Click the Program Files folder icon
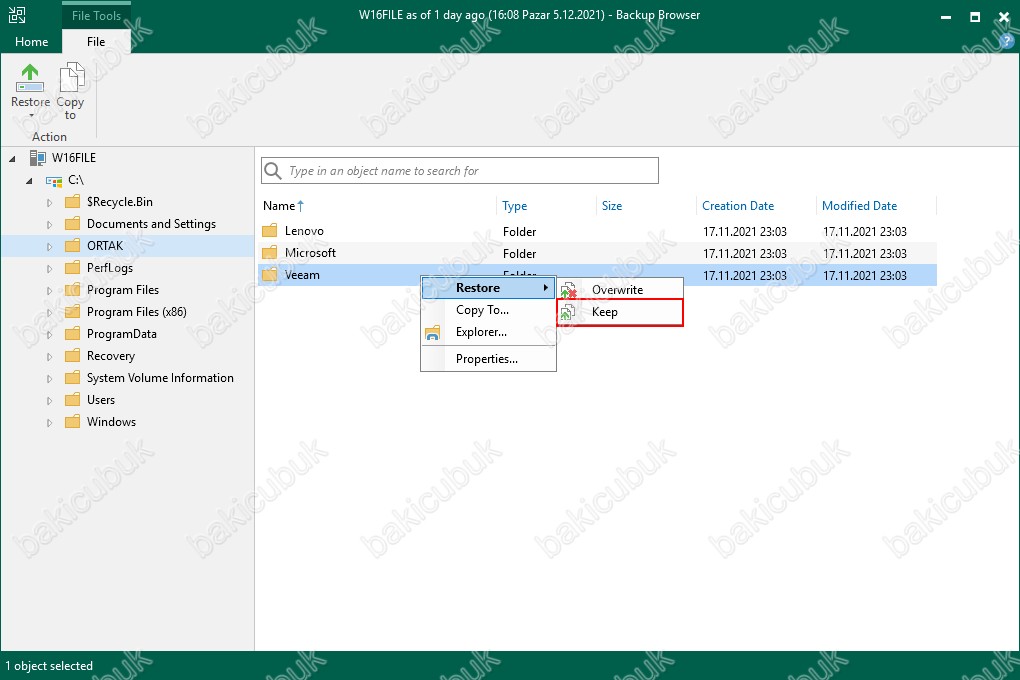Image resolution: width=1020 pixels, height=680 pixels. 73,290
